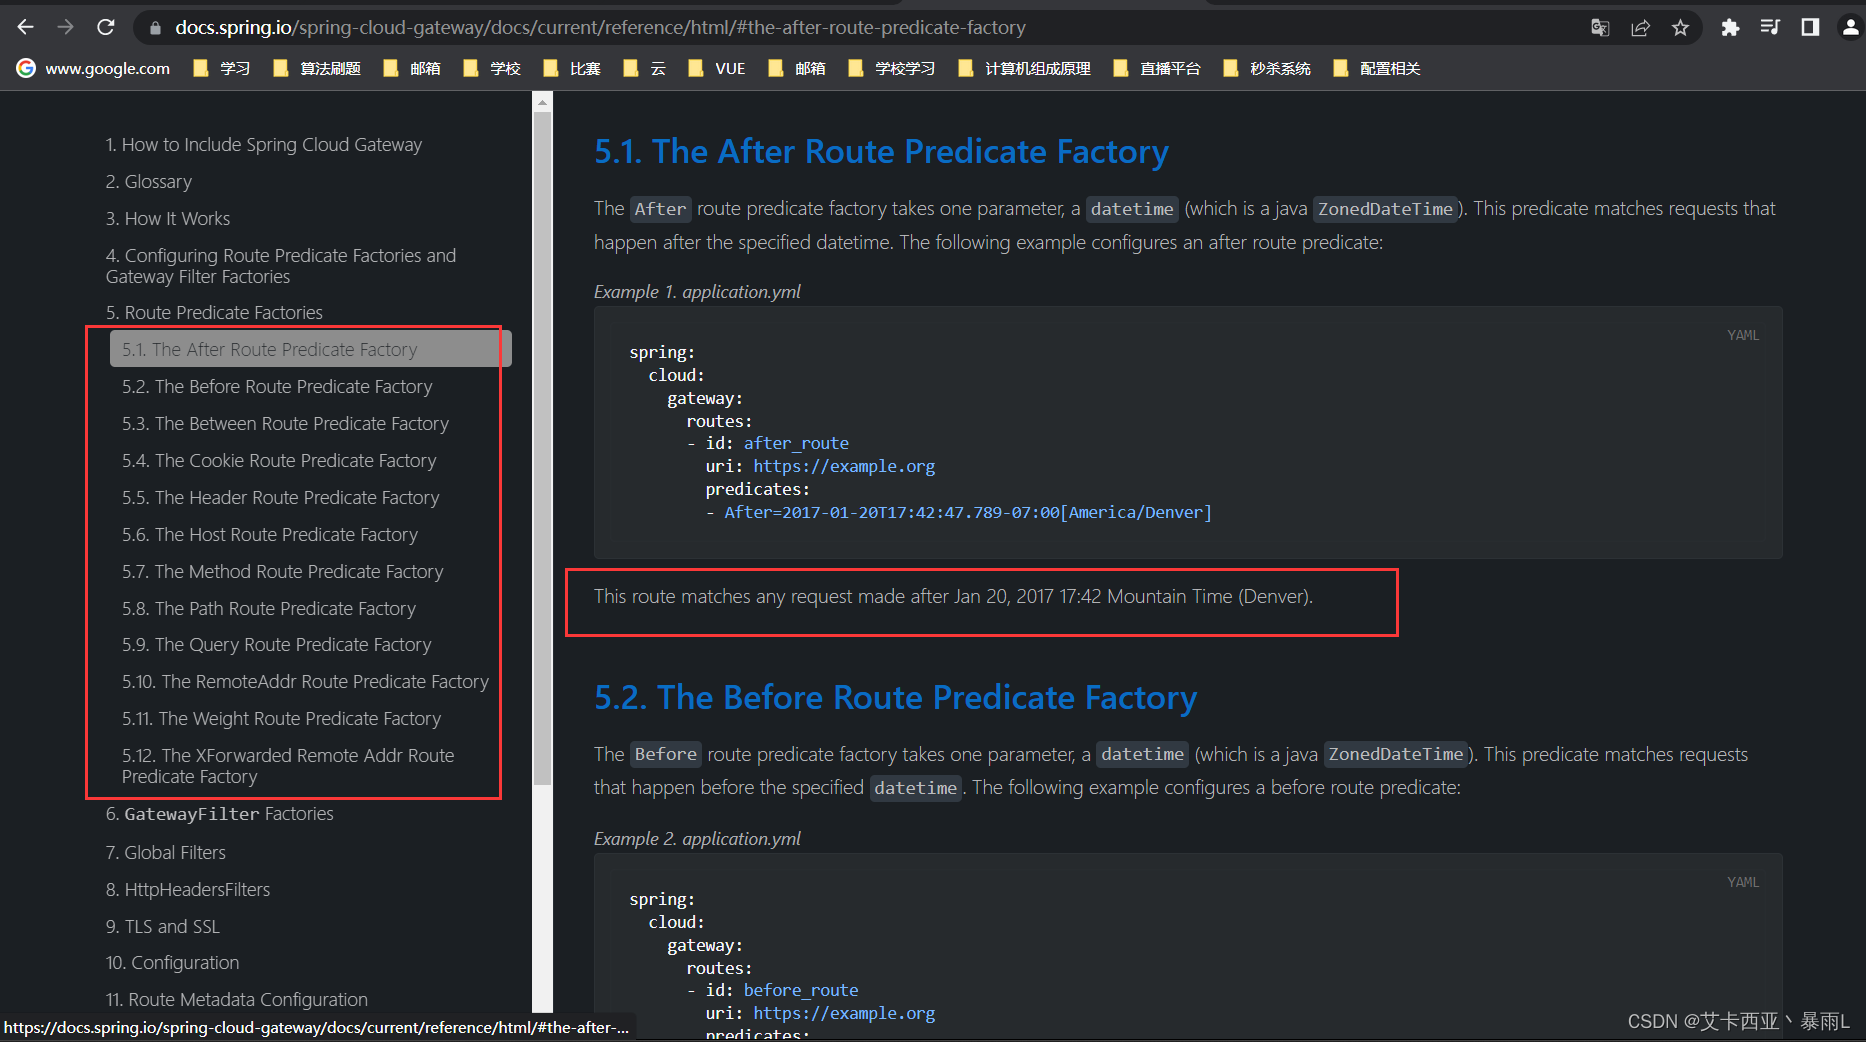The width and height of the screenshot is (1866, 1042).
Task: Open 10. Configuration section
Action: (x=173, y=963)
